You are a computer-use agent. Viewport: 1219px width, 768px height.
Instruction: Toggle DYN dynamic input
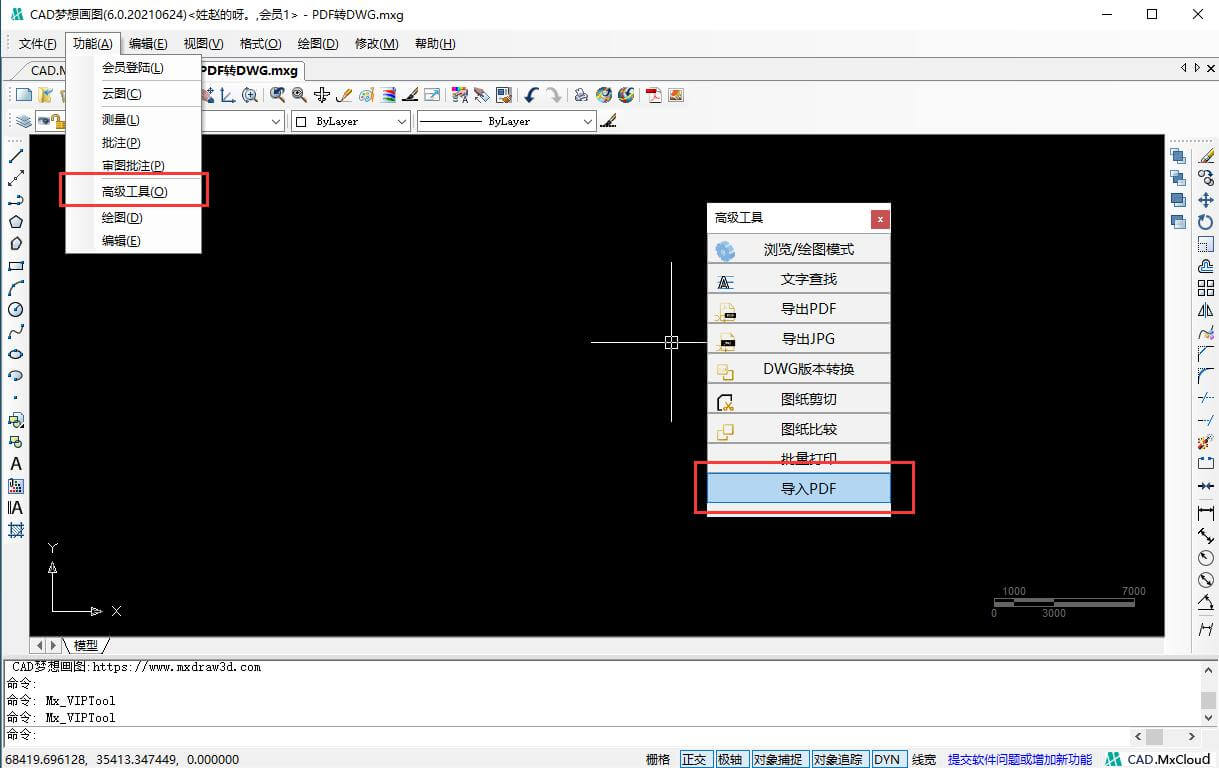point(887,759)
